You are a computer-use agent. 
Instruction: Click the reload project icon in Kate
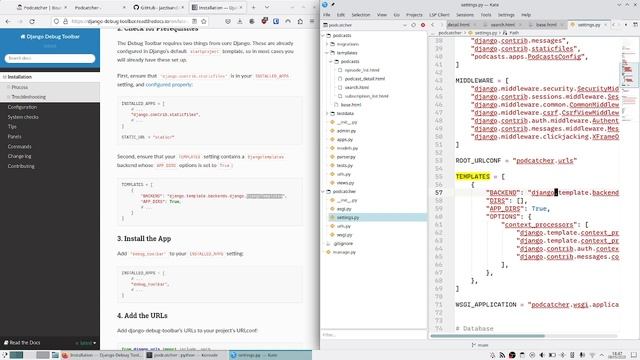pyautogui.click(x=413, y=25)
